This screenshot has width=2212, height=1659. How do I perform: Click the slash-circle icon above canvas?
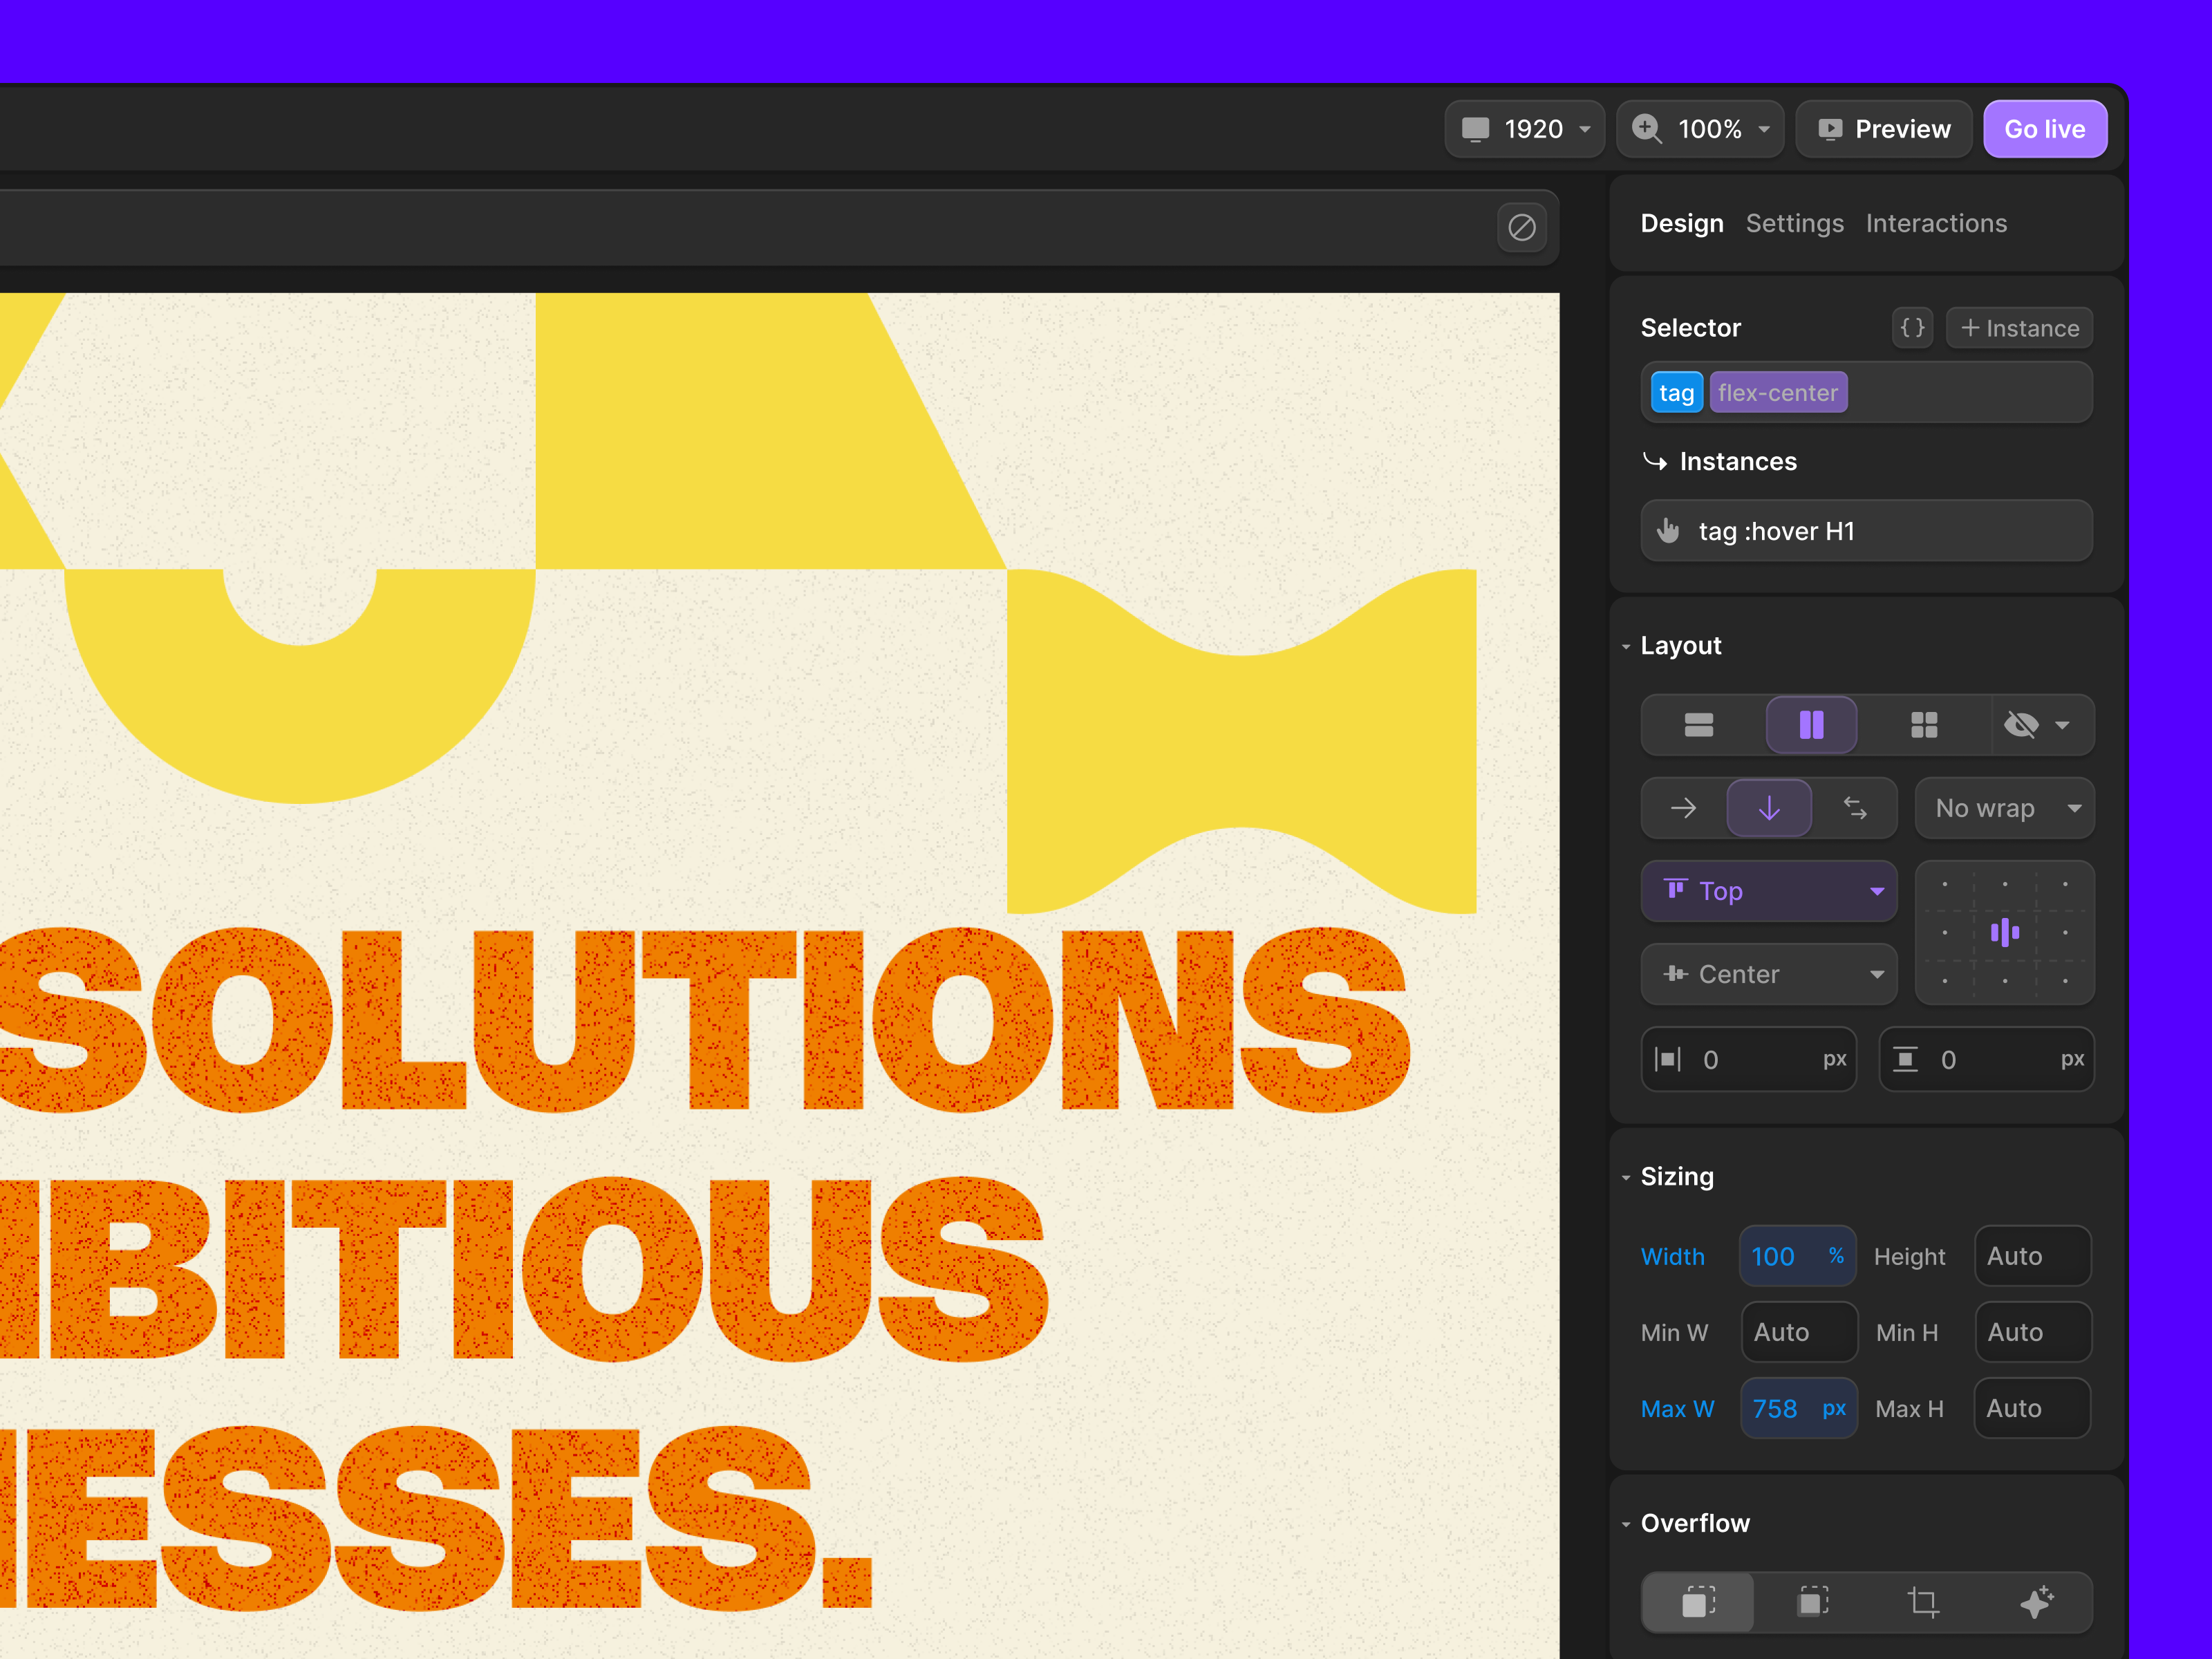tap(1521, 228)
